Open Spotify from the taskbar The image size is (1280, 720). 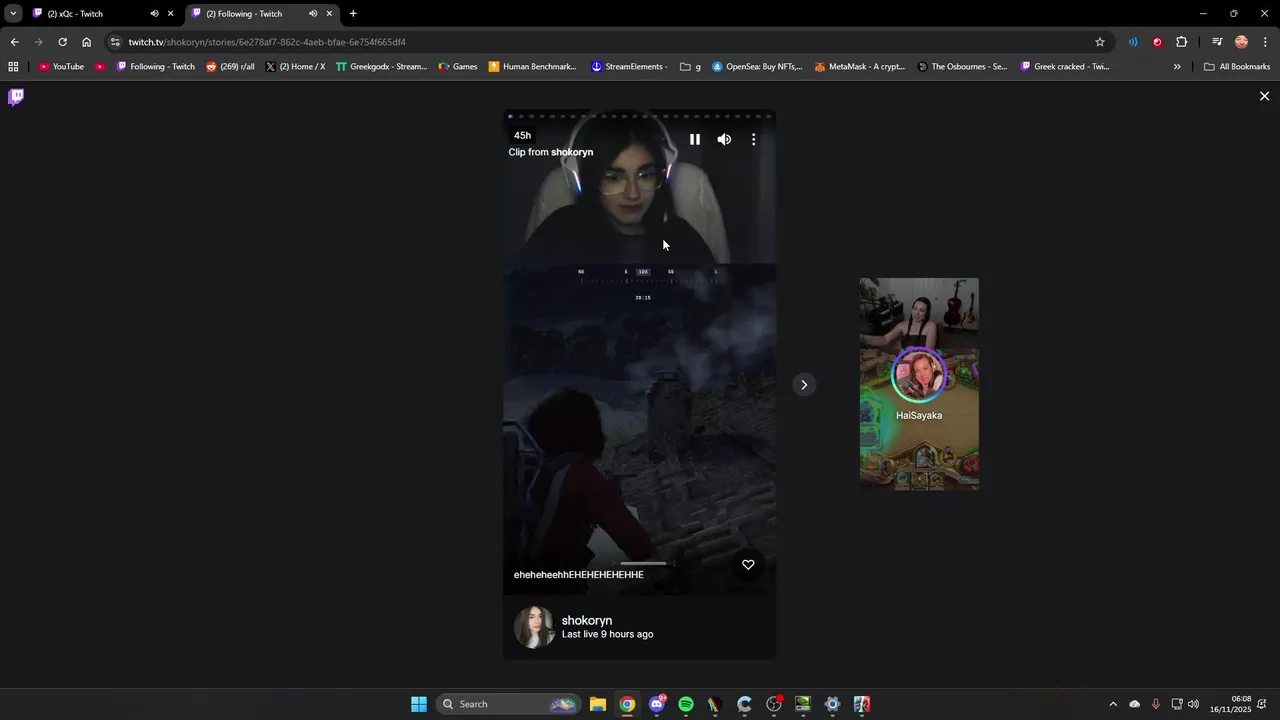pos(686,704)
